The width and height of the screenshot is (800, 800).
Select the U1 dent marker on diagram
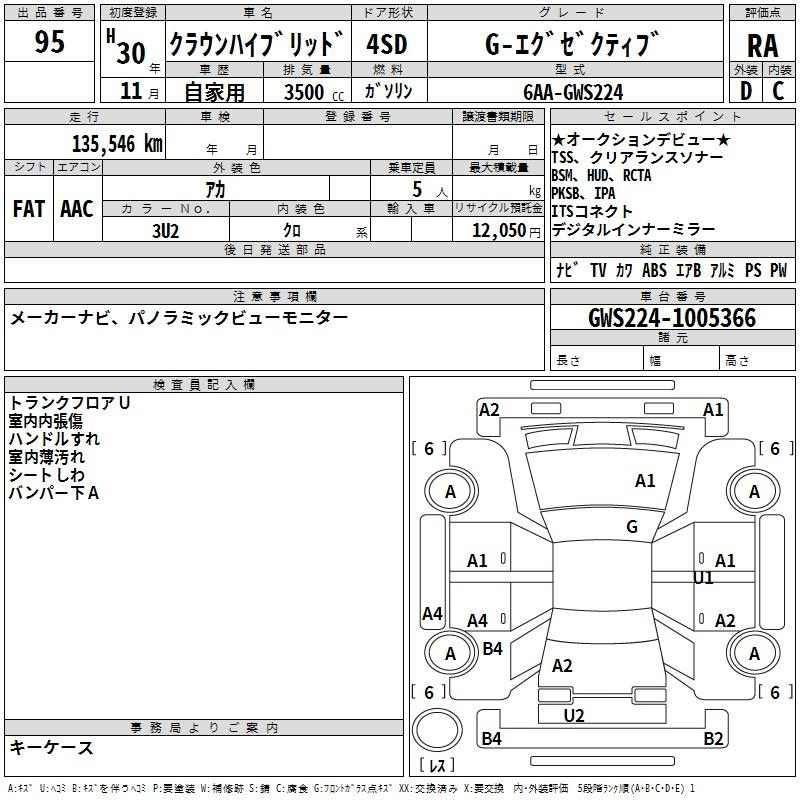(x=704, y=578)
